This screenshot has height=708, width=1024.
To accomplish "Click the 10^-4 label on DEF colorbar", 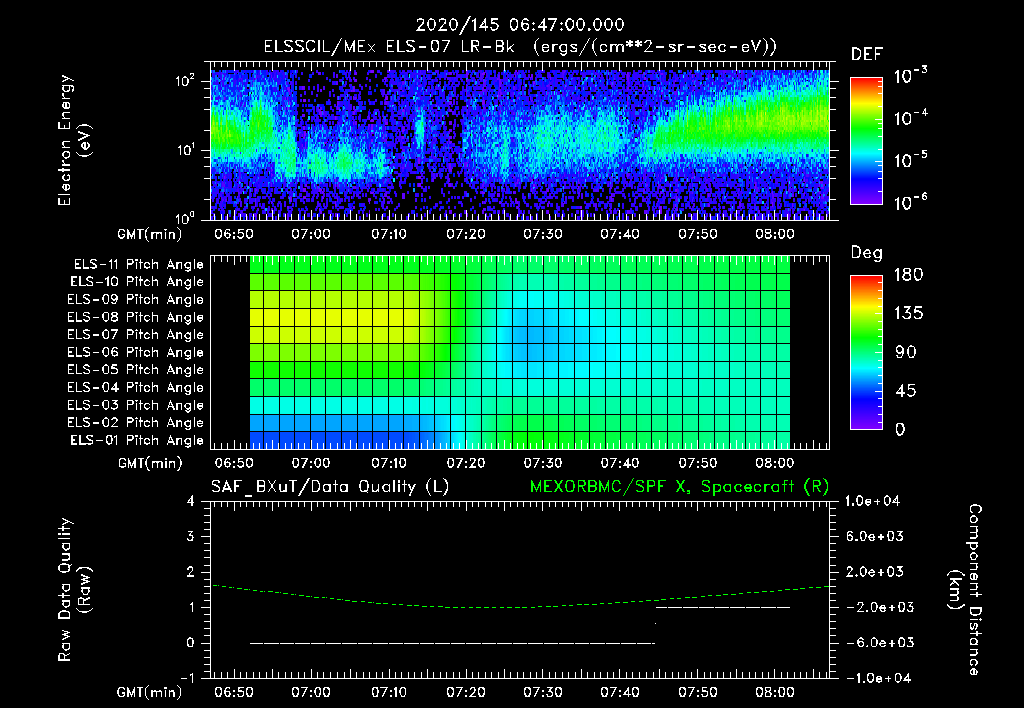I will point(910,117).
